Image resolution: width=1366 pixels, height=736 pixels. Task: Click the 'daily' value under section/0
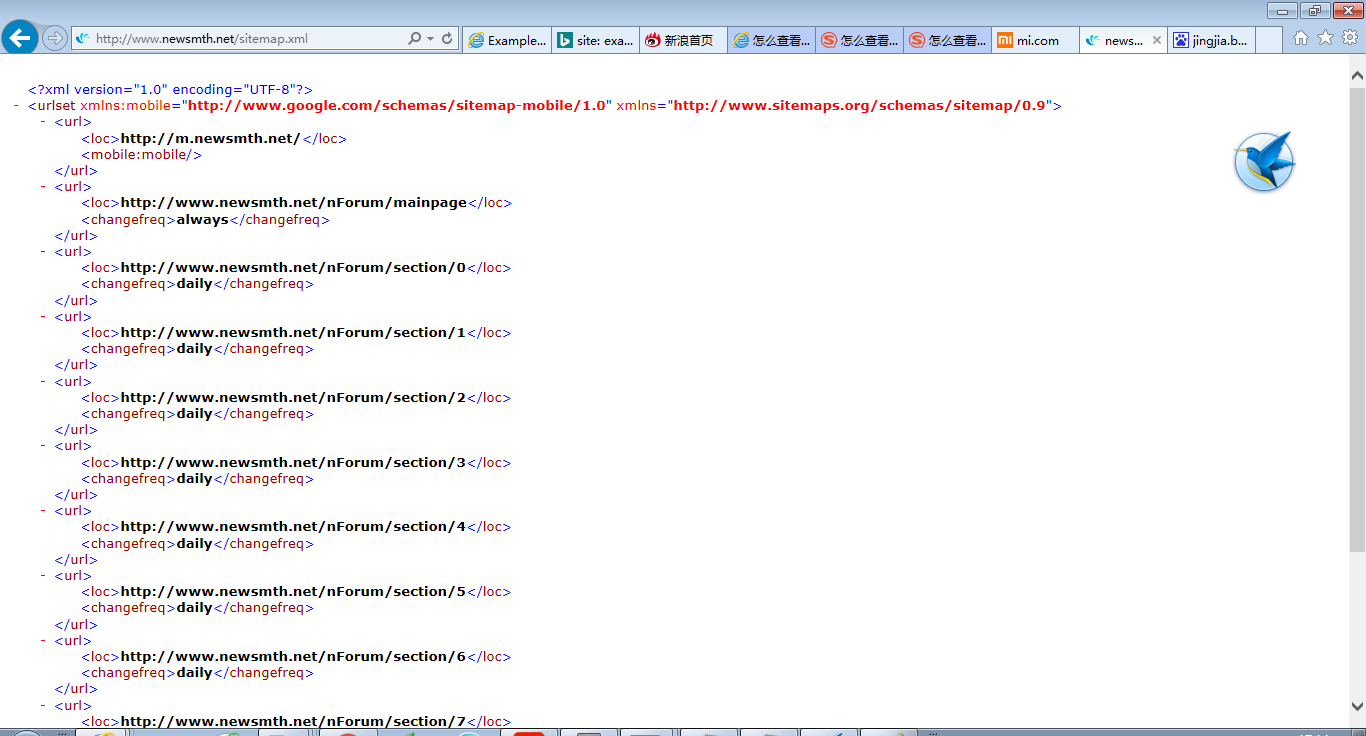click(x=195, y=283)
